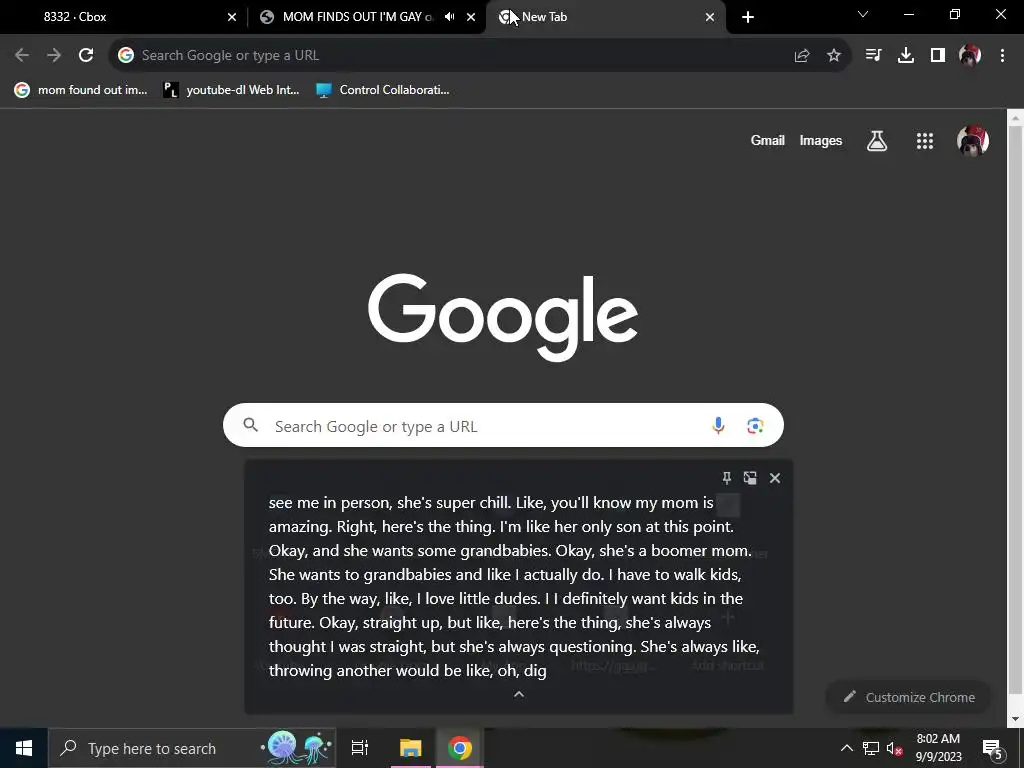Open the network icon in system tray
The width and height of the screenshot is (1024, 768).
pos(871,748)
